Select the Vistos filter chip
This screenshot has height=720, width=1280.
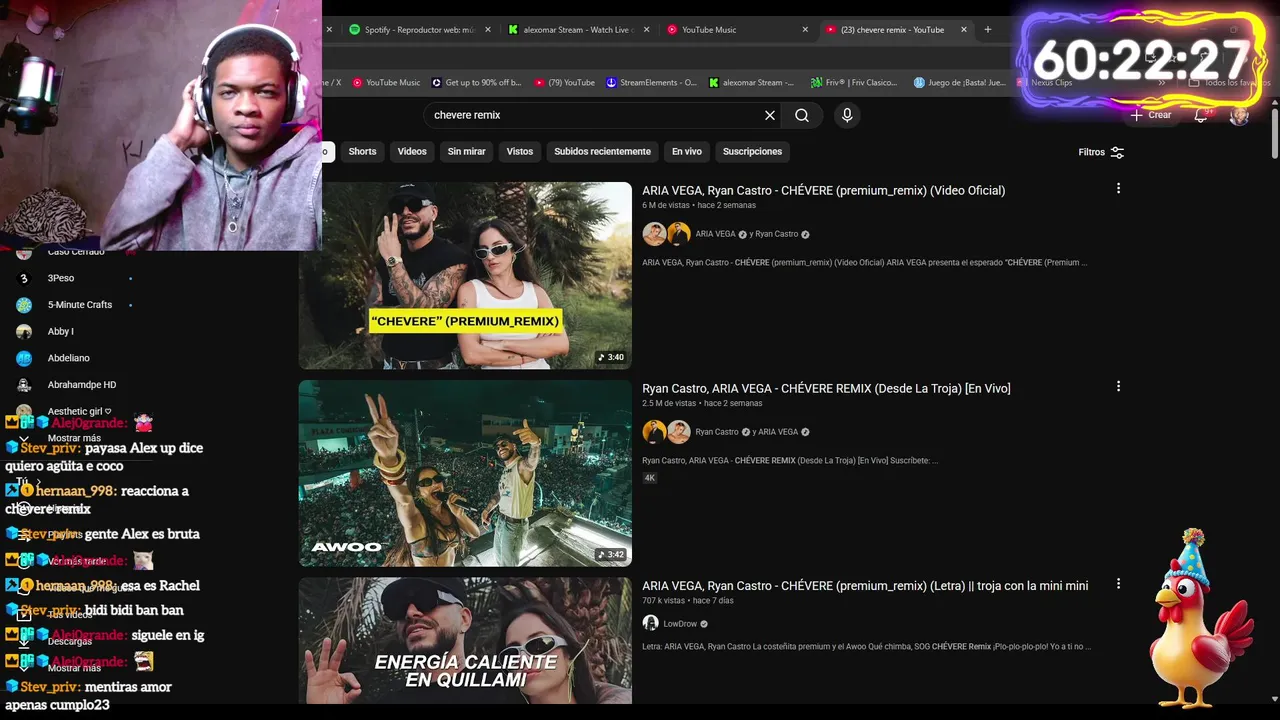tap(520, 152)
